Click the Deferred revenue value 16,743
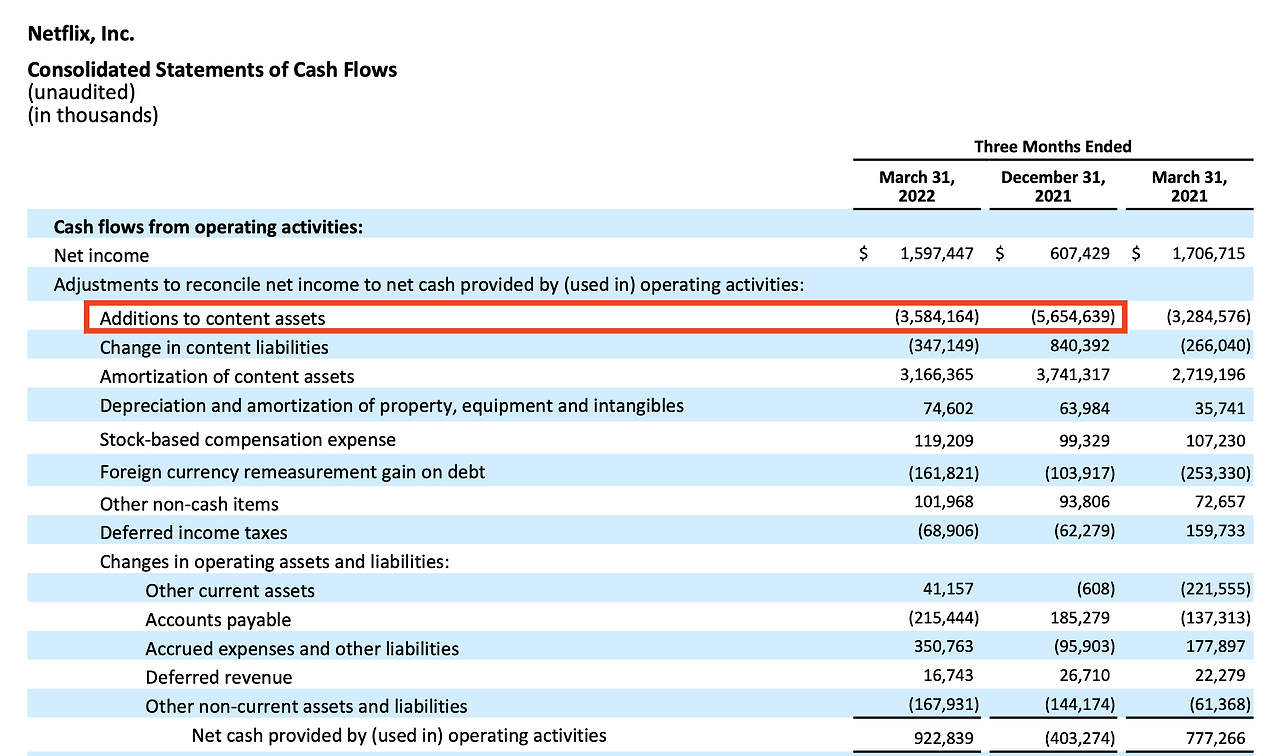This screenshot has height=756, width=1280. 948,676
